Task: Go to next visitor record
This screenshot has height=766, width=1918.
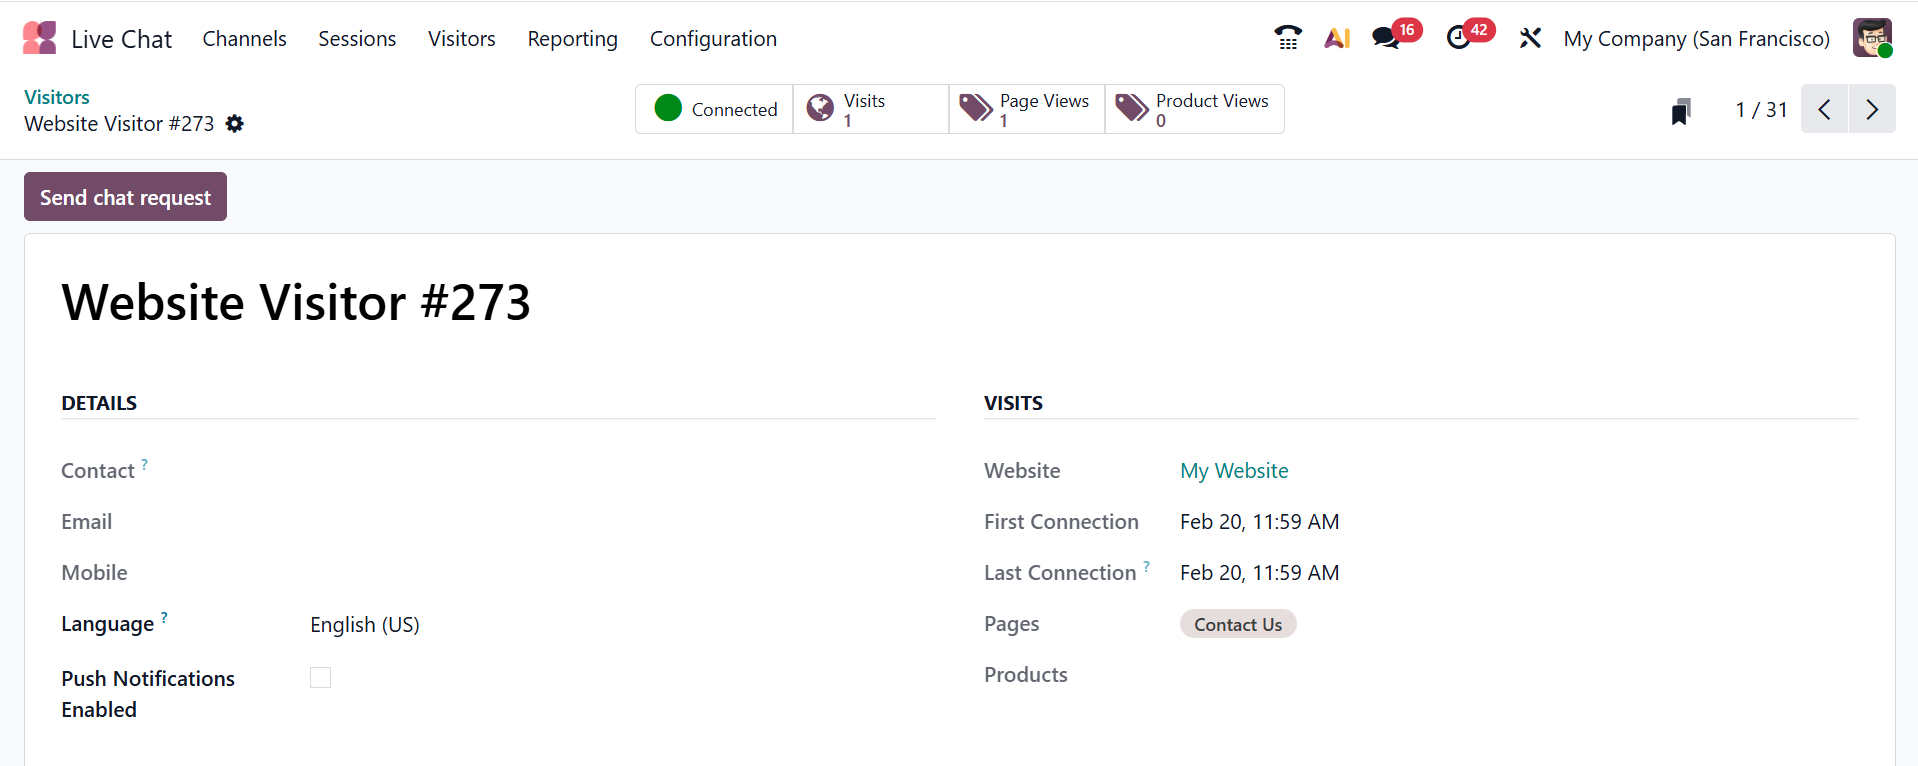Action: (1872, 109)
